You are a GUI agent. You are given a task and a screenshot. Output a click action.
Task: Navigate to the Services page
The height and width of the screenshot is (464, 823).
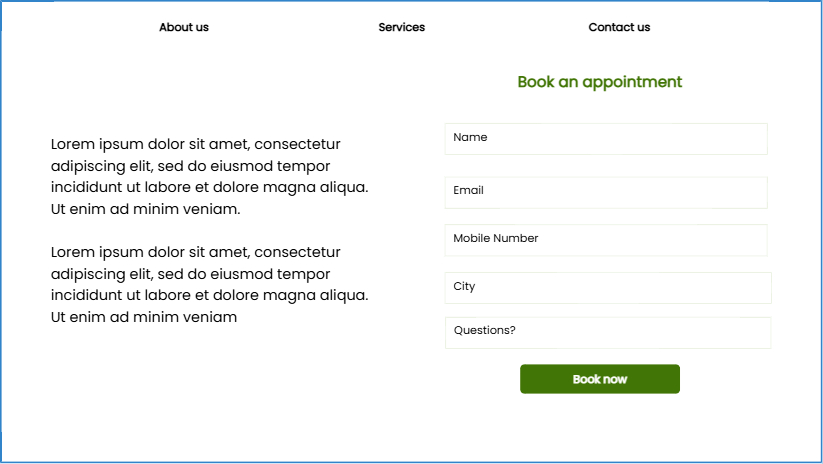click(x=402, y=28)
